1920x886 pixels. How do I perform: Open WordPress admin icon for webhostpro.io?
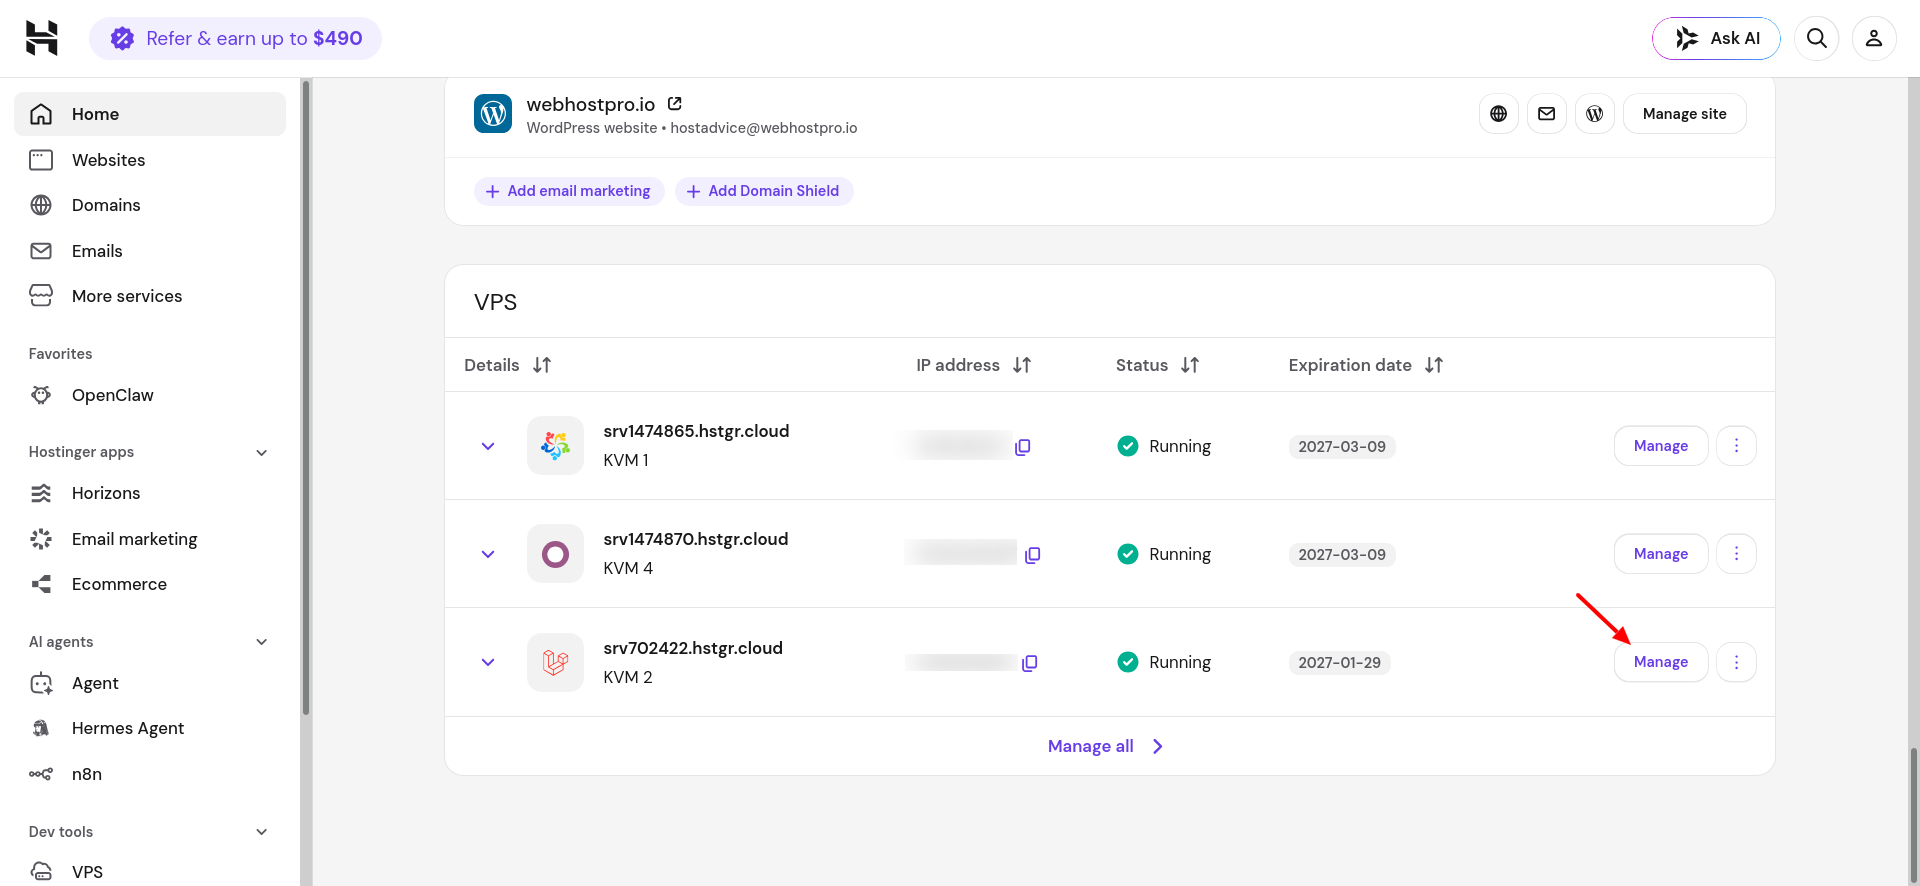click(1595, 114)
